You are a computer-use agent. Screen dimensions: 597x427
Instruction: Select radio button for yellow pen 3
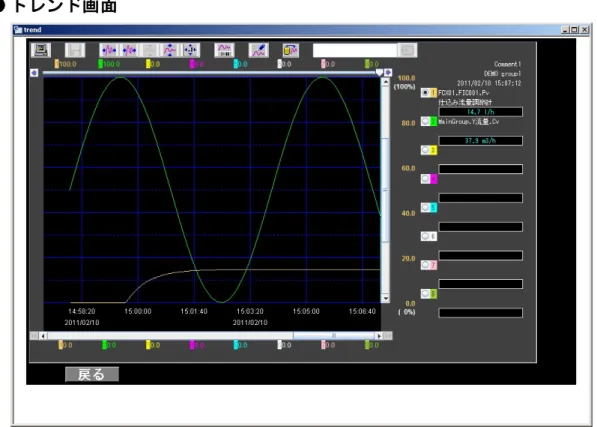pyautogui.click(x=425, y=150)
